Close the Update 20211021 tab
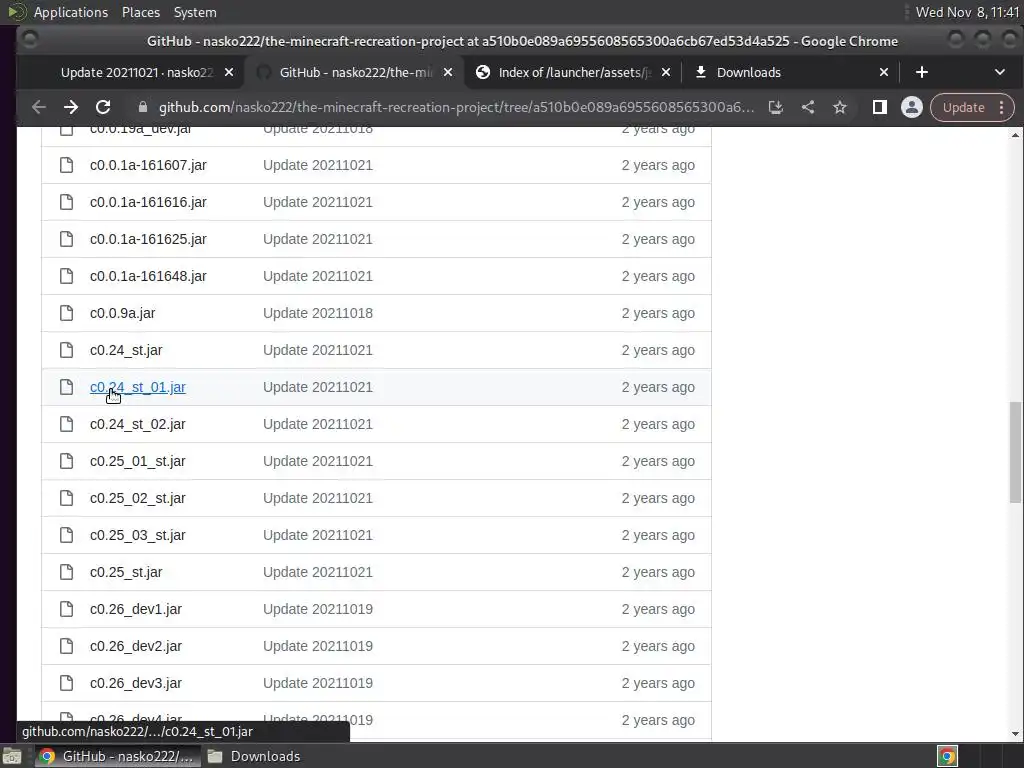1024x768 pixels. tap(229, 72)
